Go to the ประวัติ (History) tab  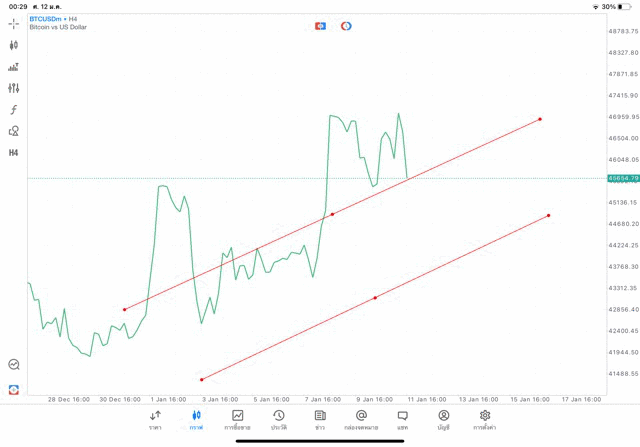pos(279,419)
